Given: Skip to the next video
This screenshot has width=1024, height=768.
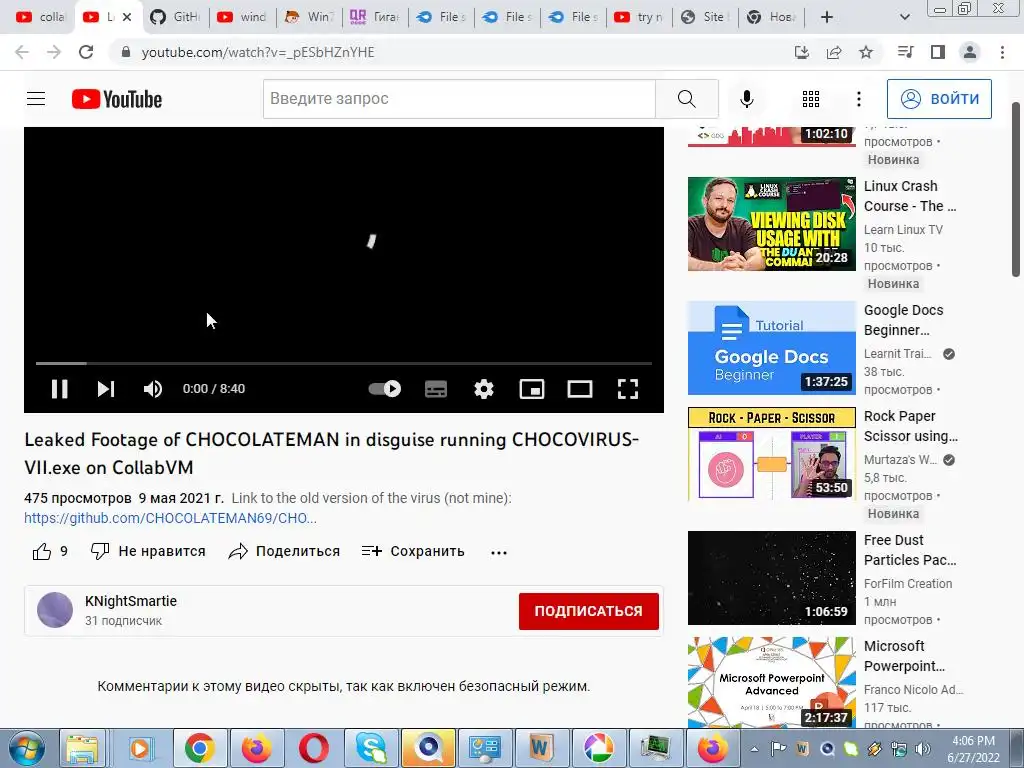Looking at the screenshot, I should [x=106, y=389].
